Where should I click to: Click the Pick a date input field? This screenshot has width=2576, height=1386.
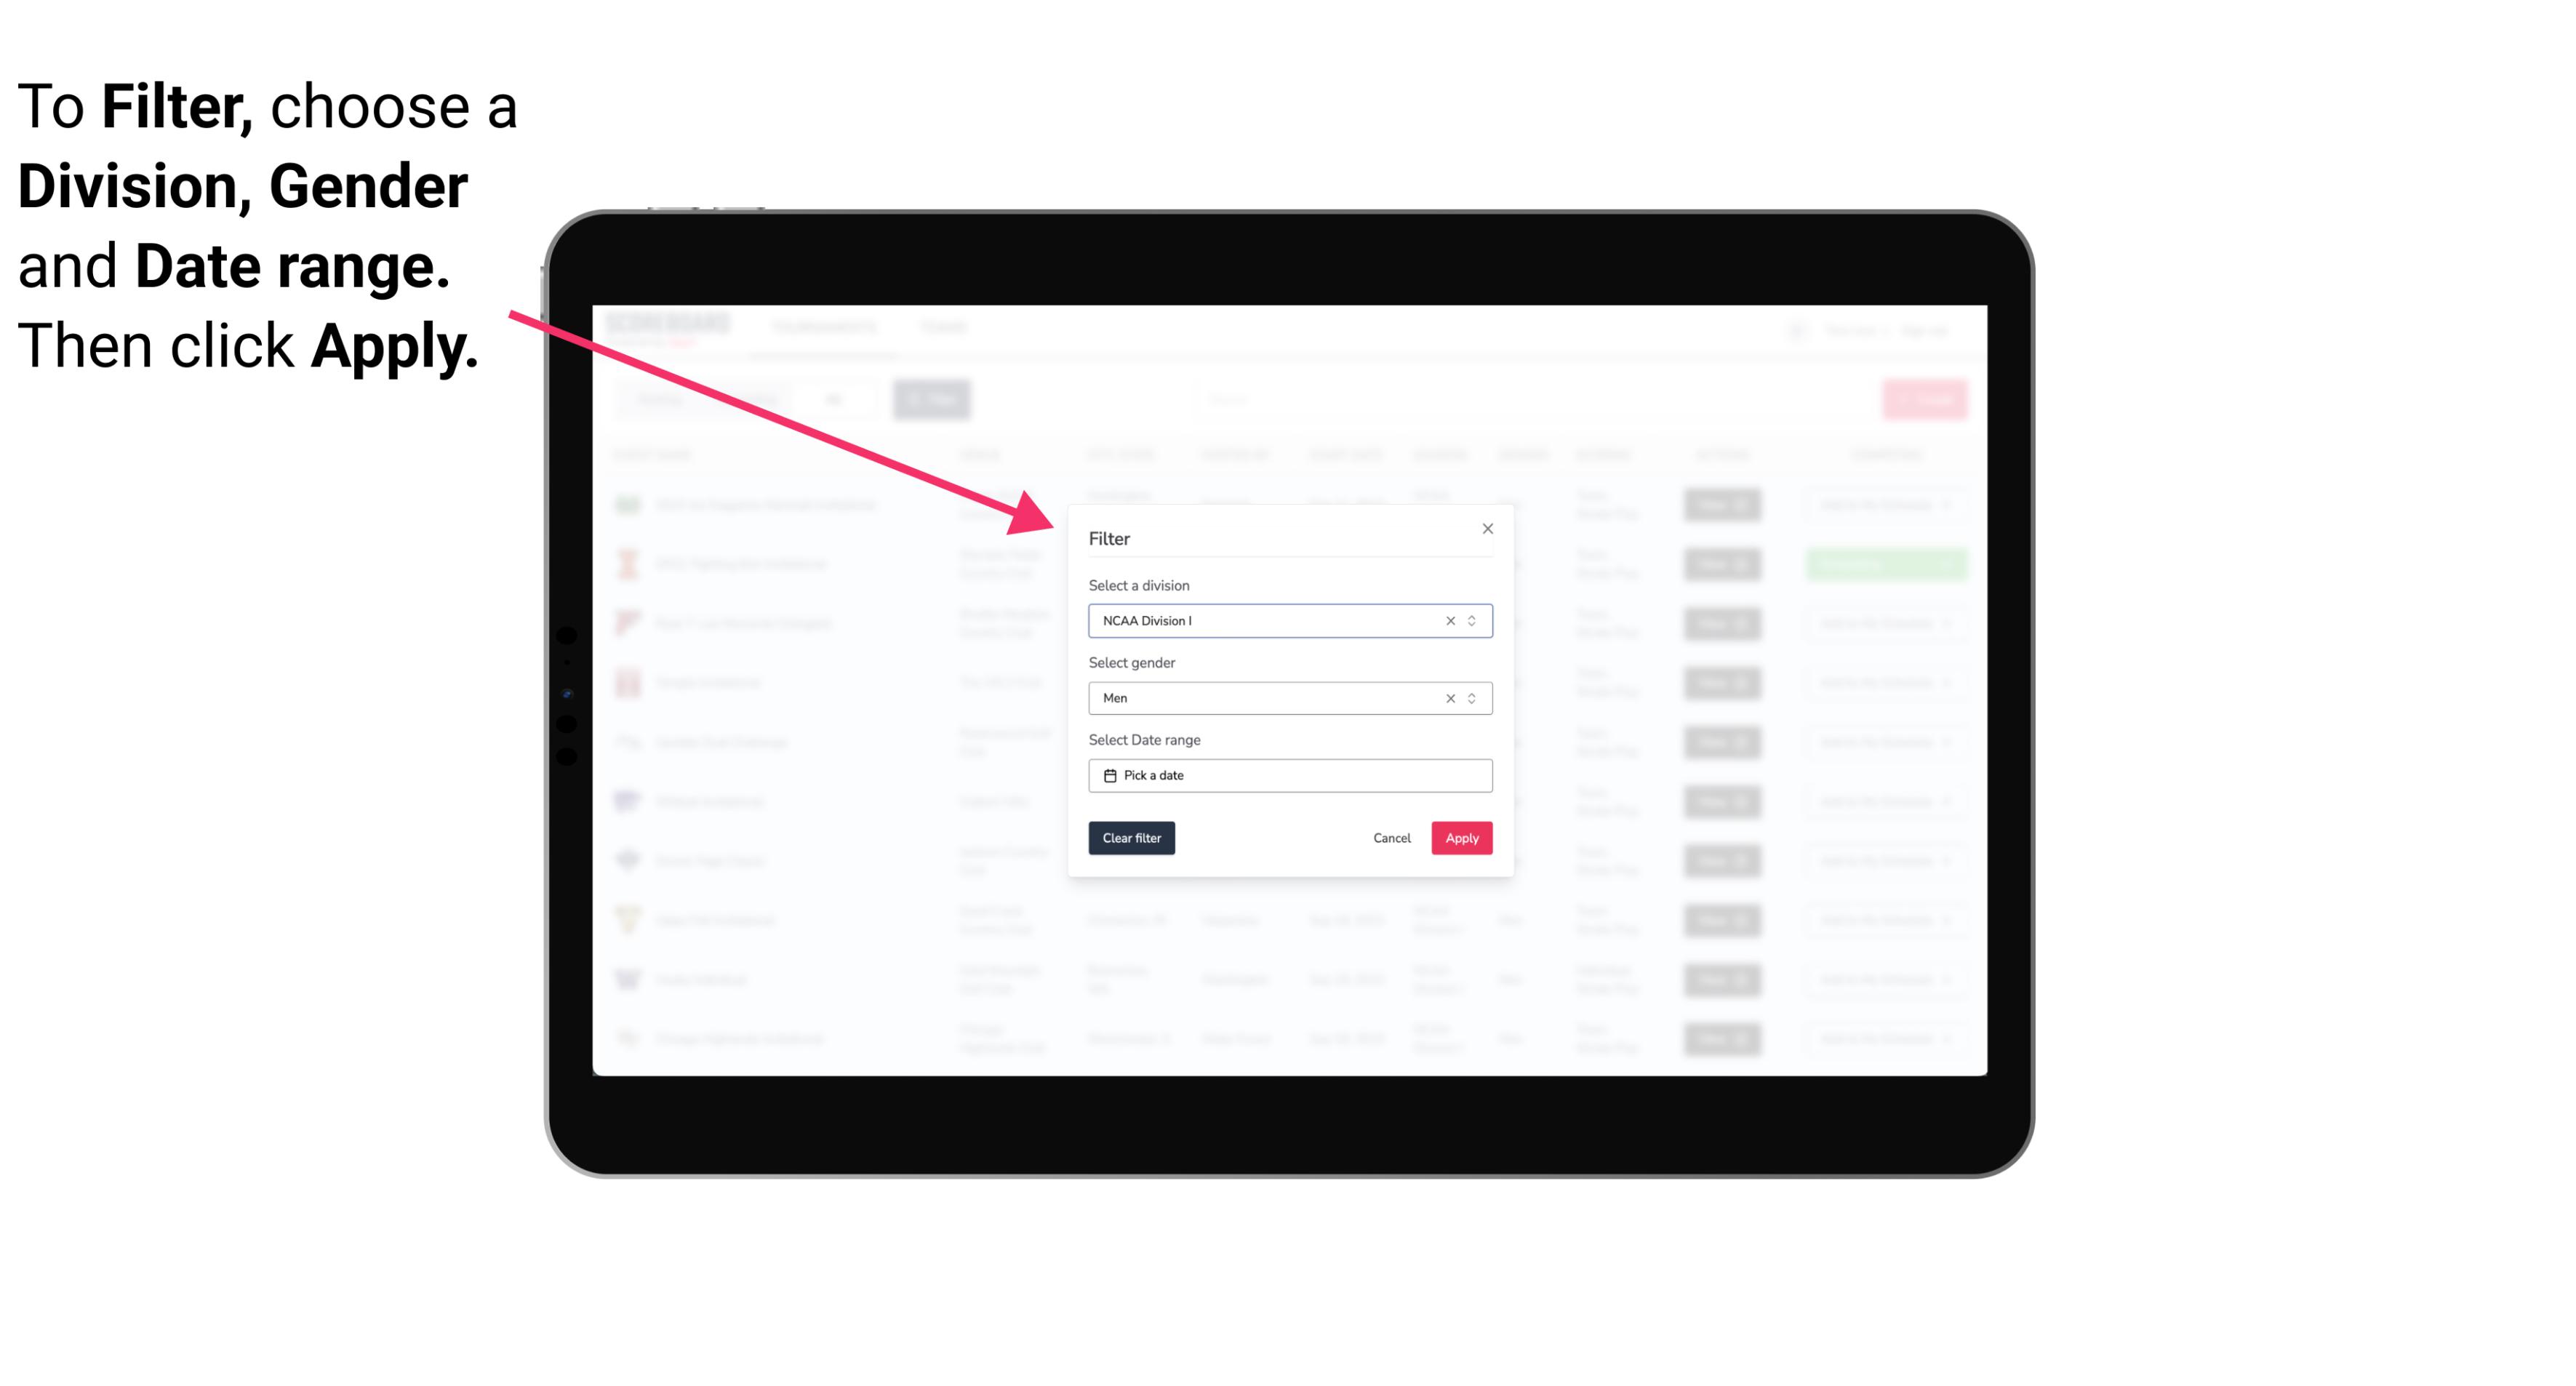tap(1289, 775)
